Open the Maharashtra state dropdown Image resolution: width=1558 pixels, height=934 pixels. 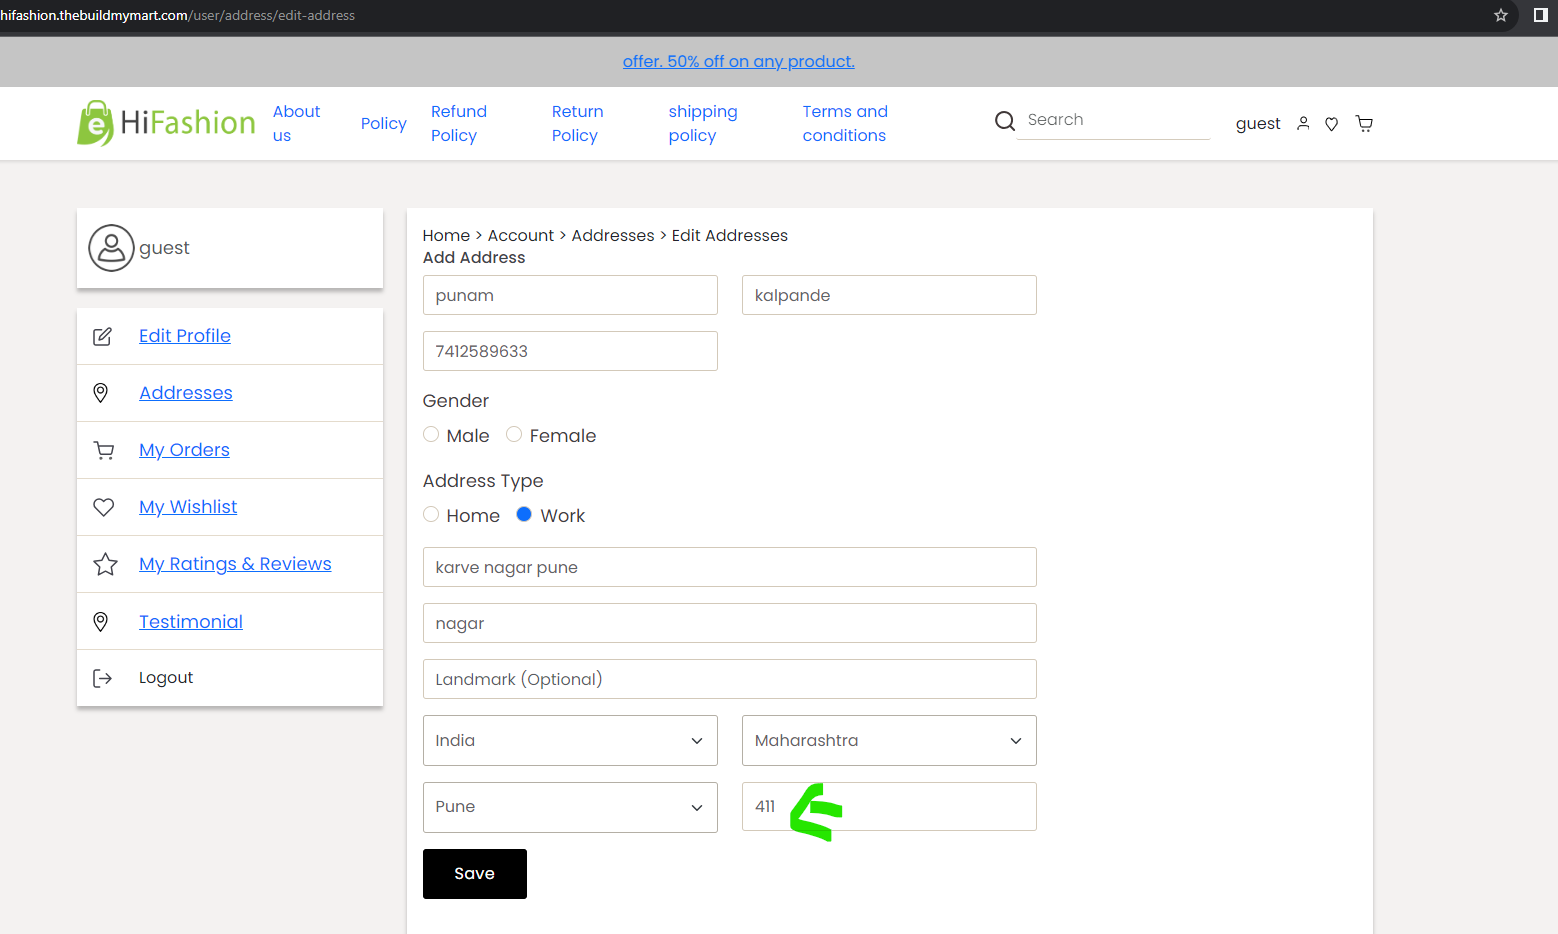[x=889, y=741]
